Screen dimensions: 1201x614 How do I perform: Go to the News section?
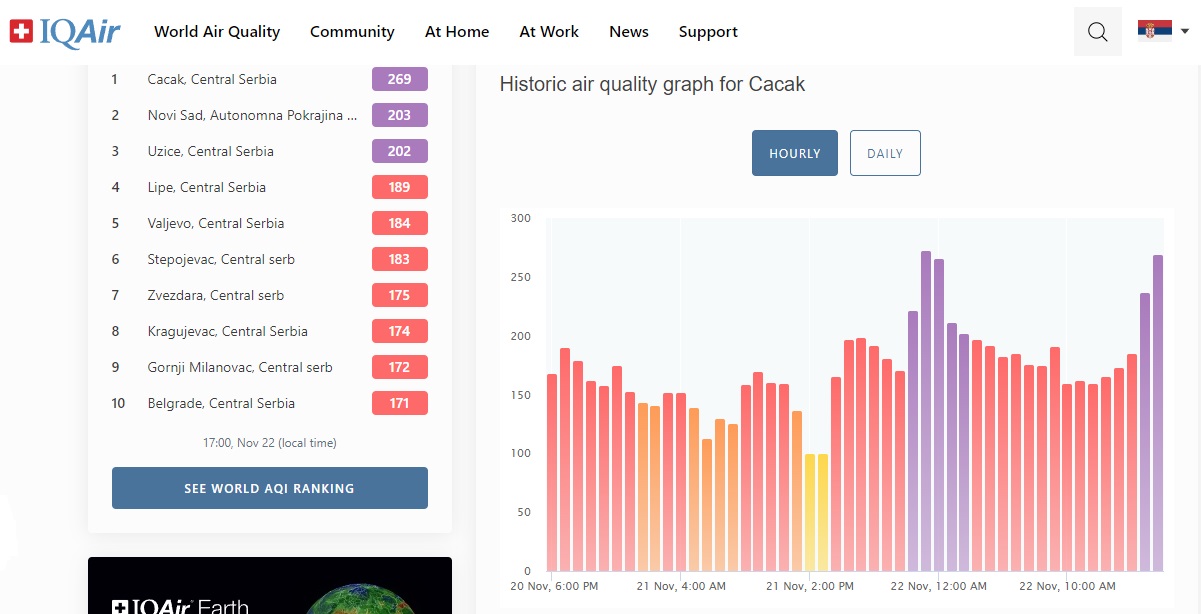coord(629,32)
